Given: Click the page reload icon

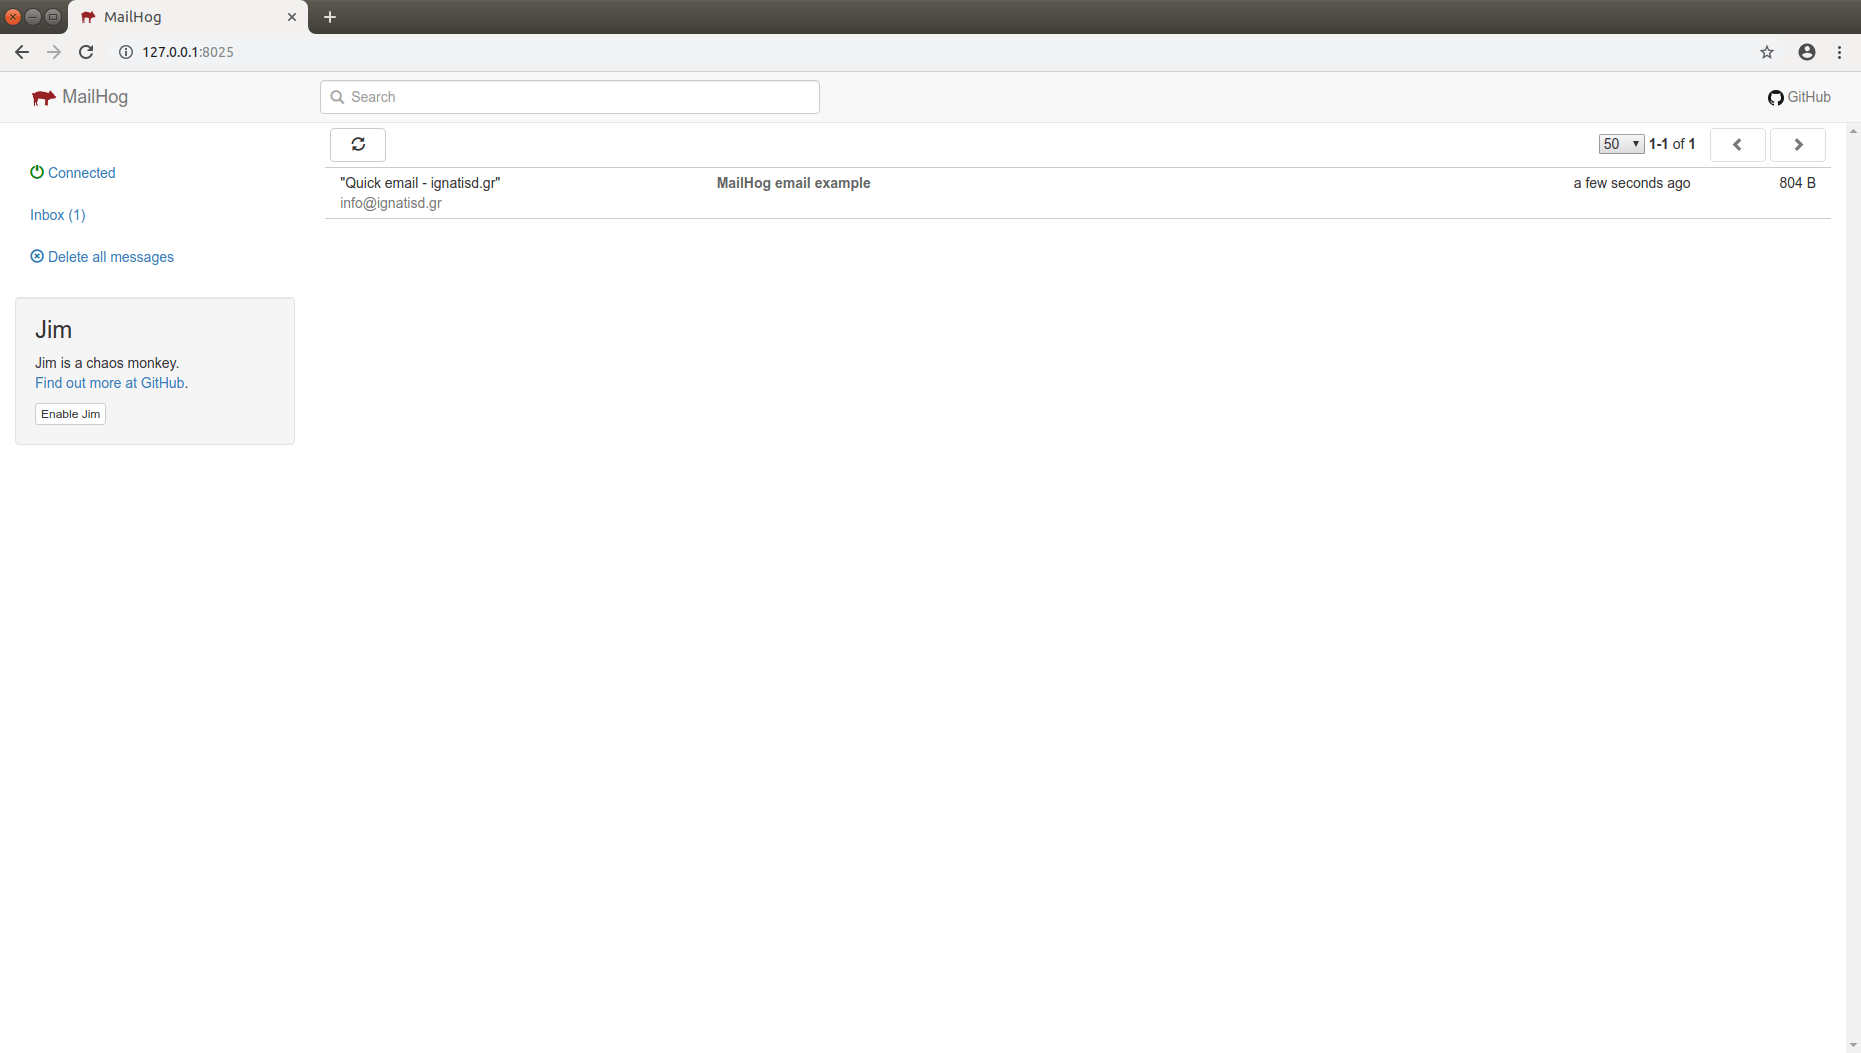Looking at the screenshot, I should (86, 52).
